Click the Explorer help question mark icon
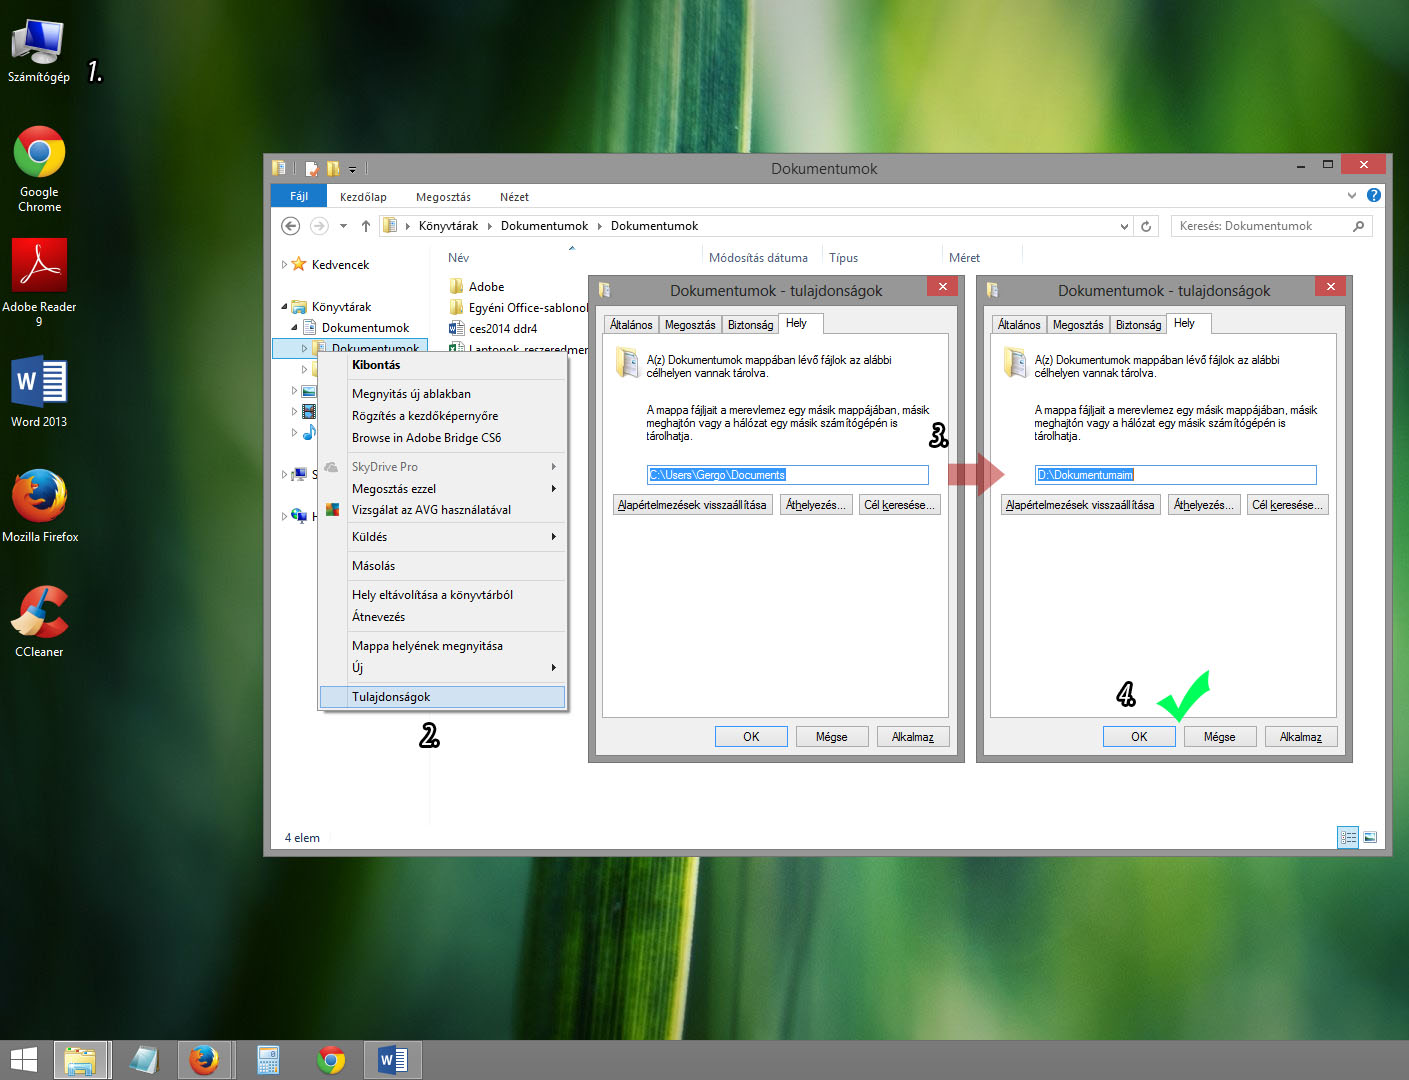The image size is (1409, 1080). coord(1374,196)
